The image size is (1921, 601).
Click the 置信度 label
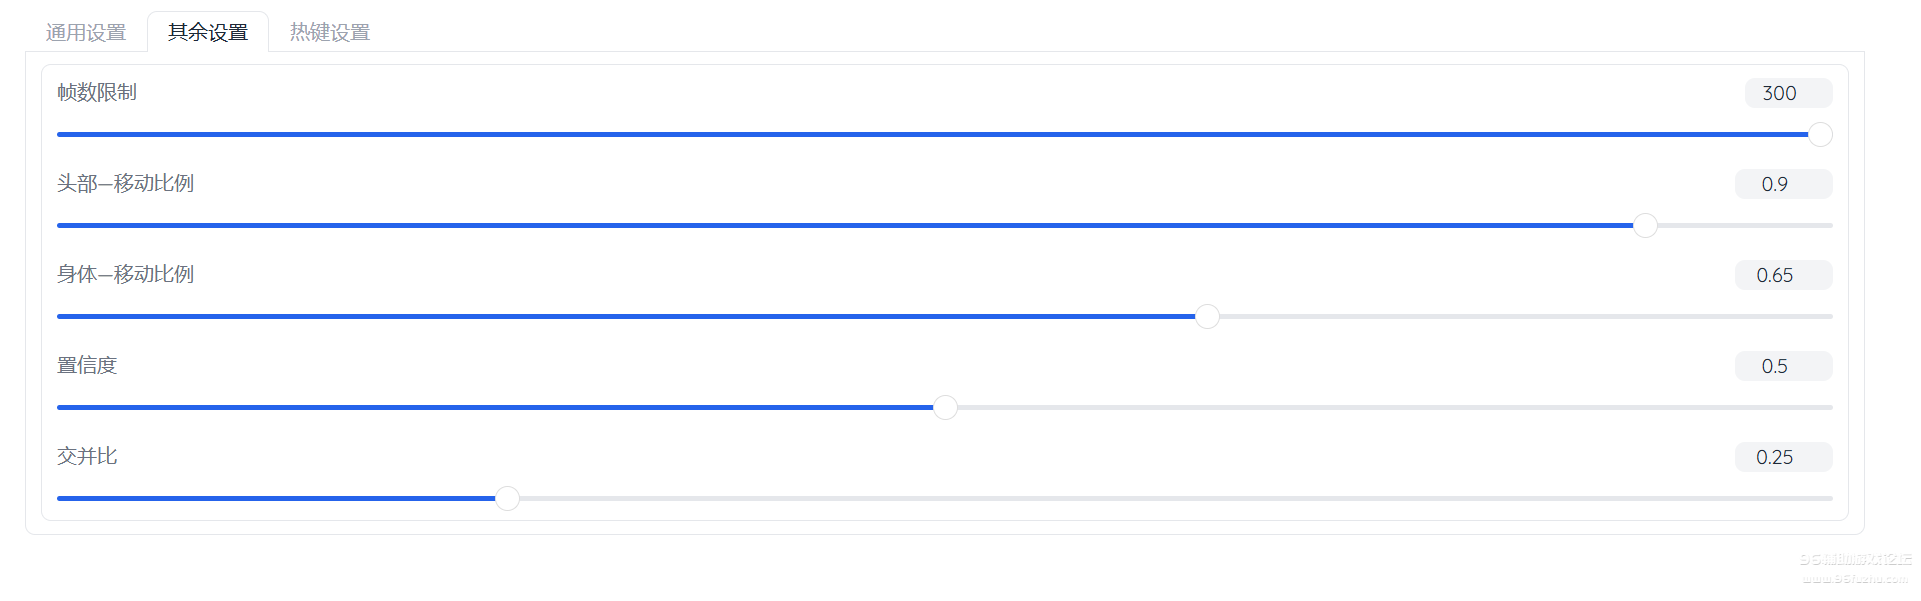point(86,365)
